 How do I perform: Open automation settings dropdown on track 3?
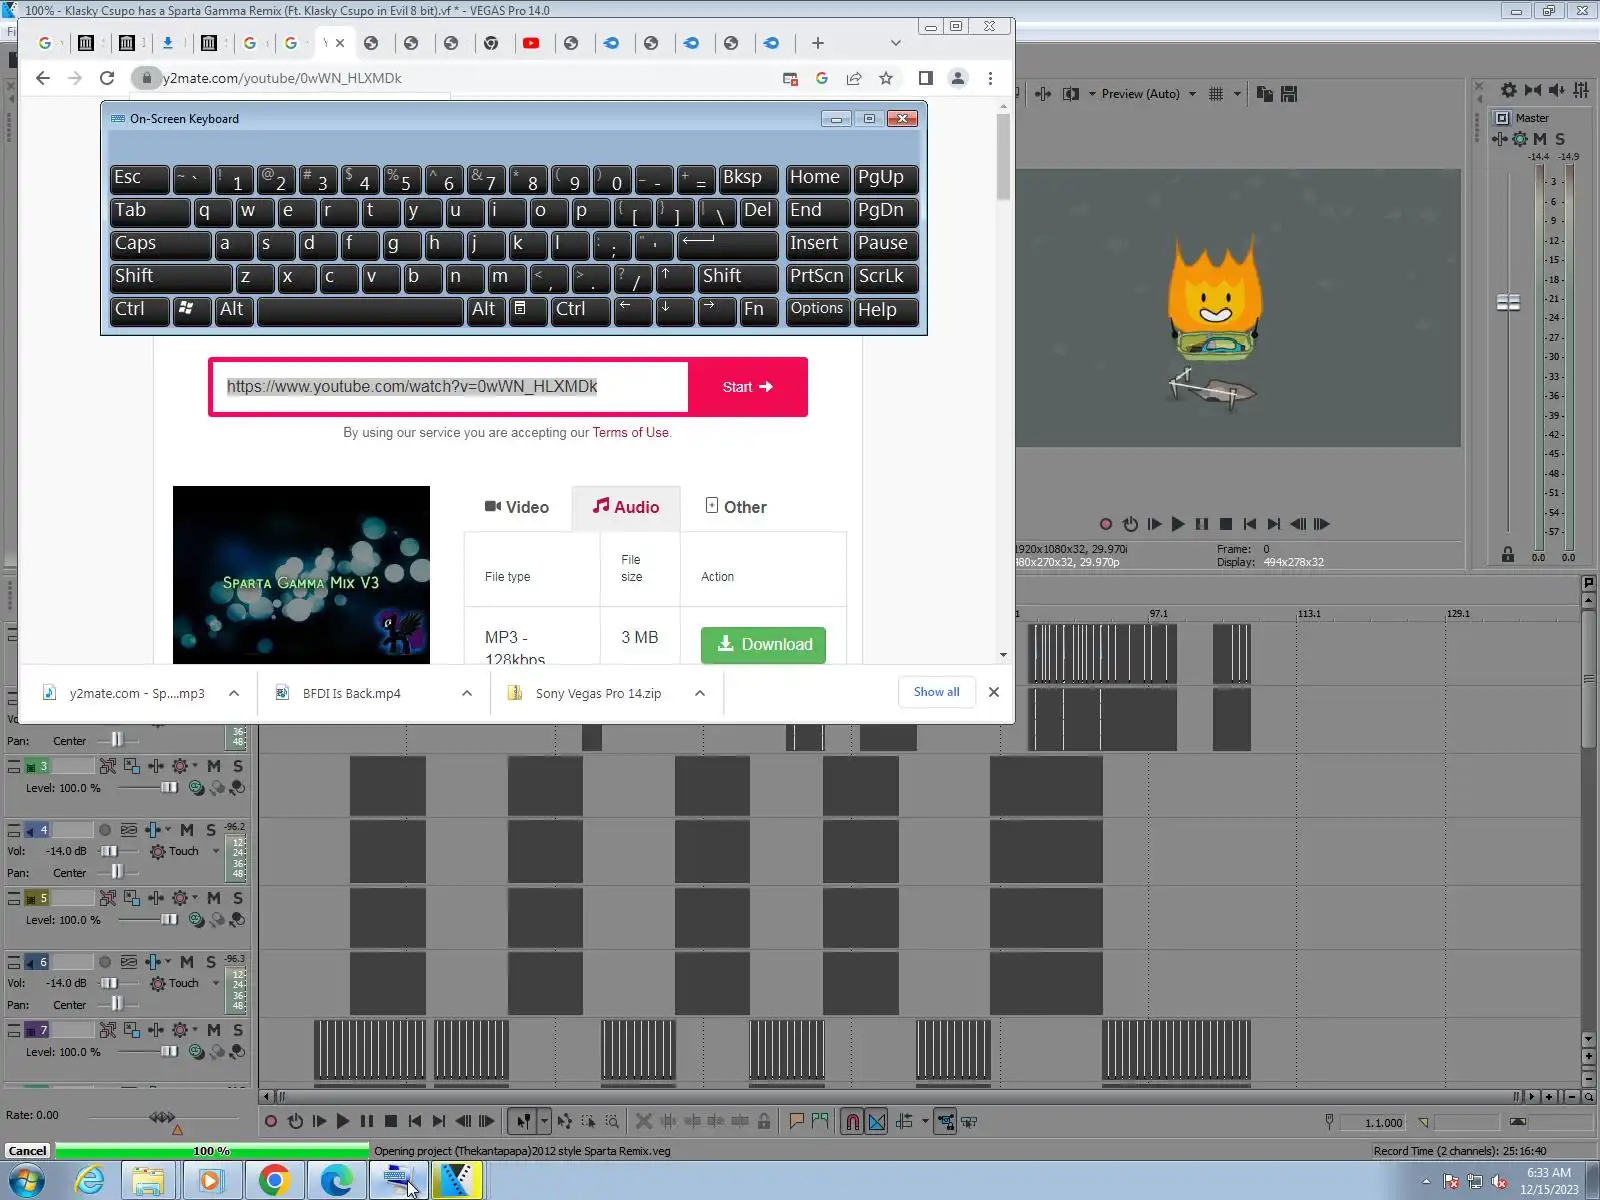195,766
